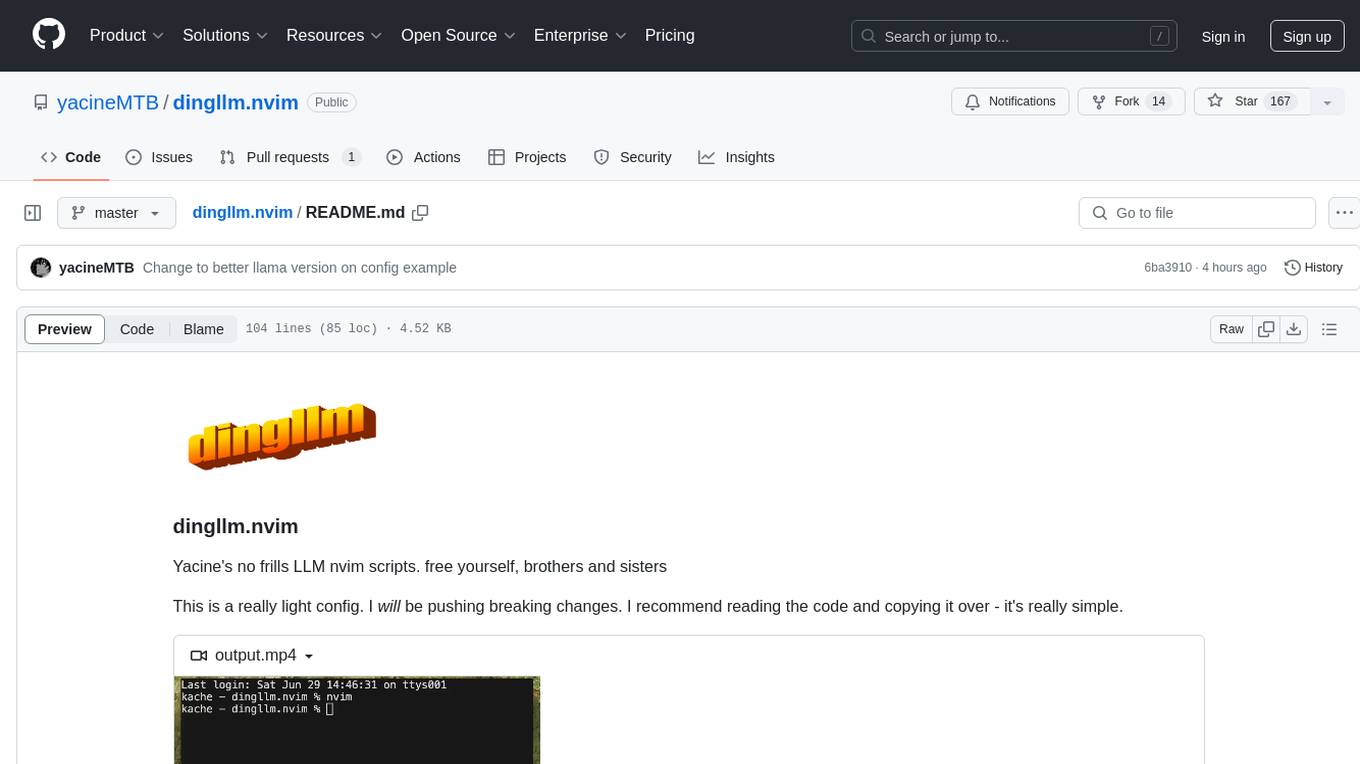Open the Enterprise dropdown

pos(580,35)
